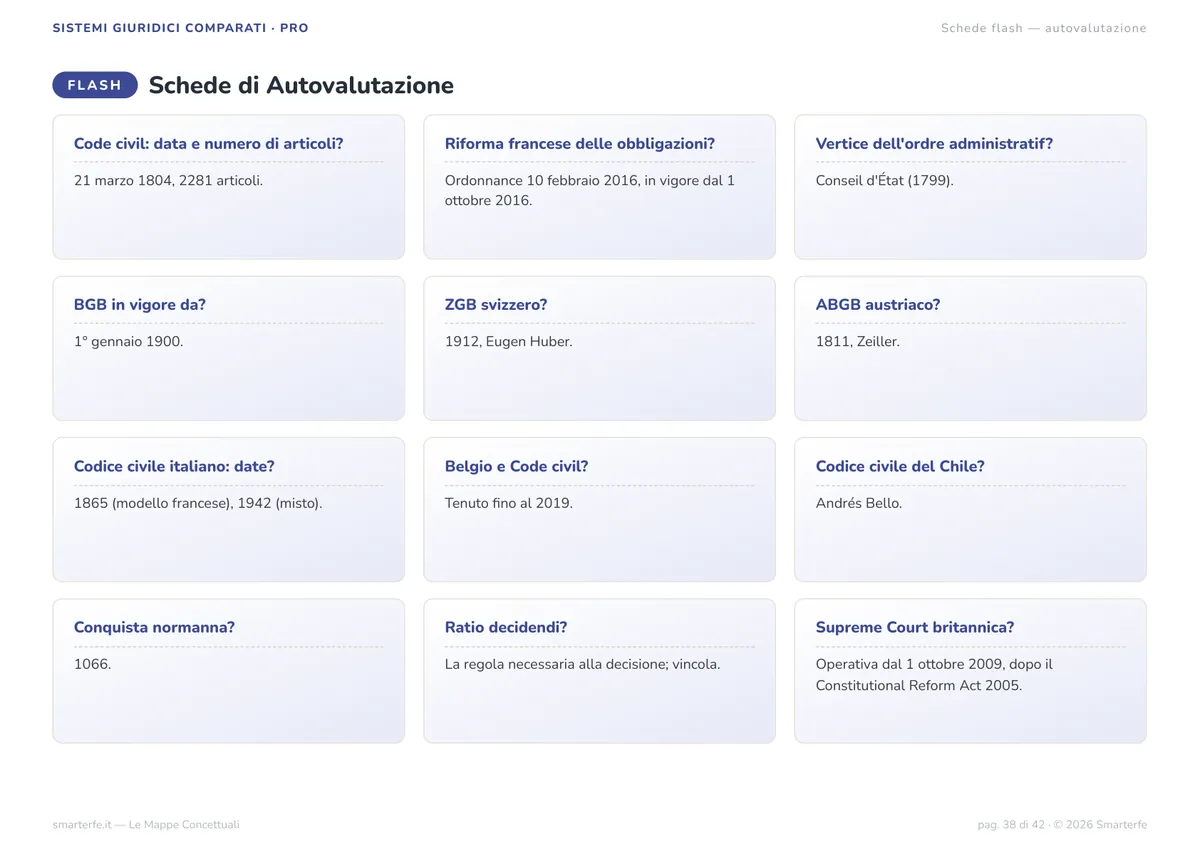Select the question 'ABGB austriaco?'
1200x849 pixels.
tap(878, 305)
